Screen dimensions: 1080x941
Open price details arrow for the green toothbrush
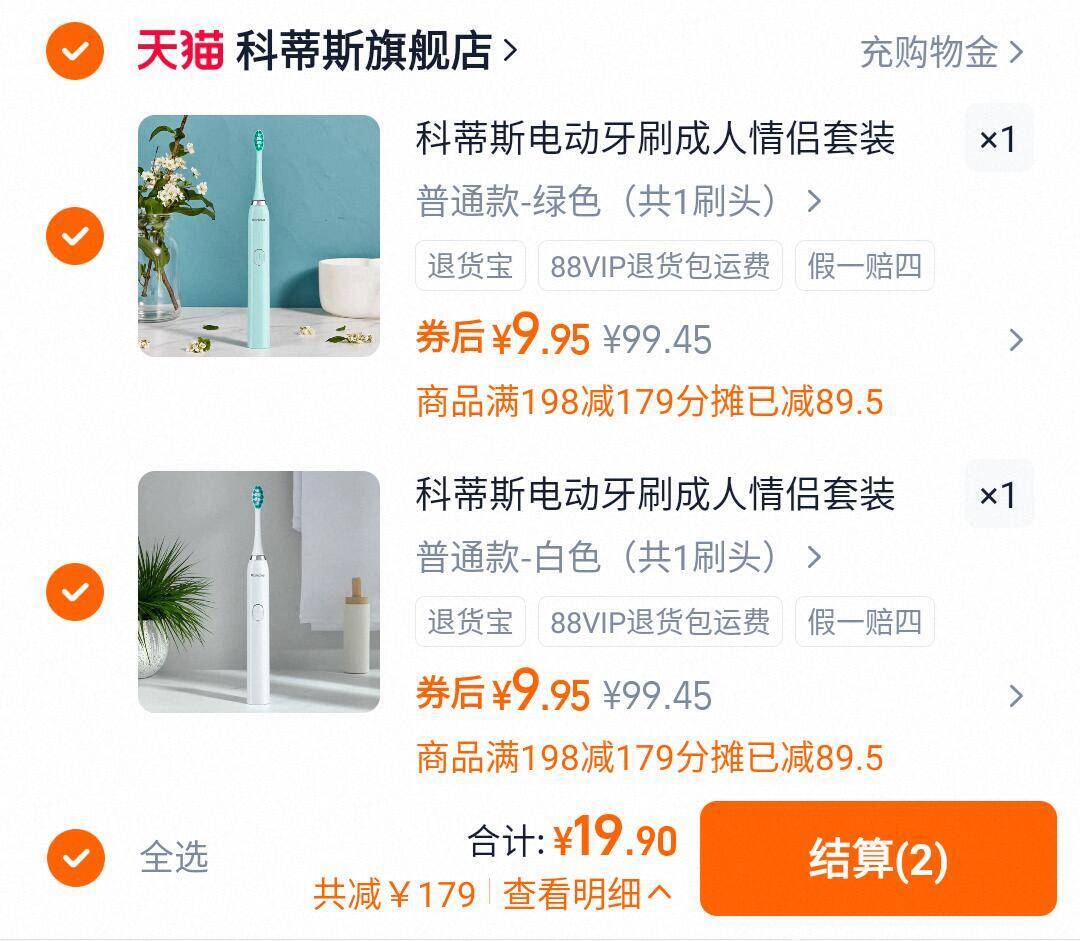(1015, 340)
